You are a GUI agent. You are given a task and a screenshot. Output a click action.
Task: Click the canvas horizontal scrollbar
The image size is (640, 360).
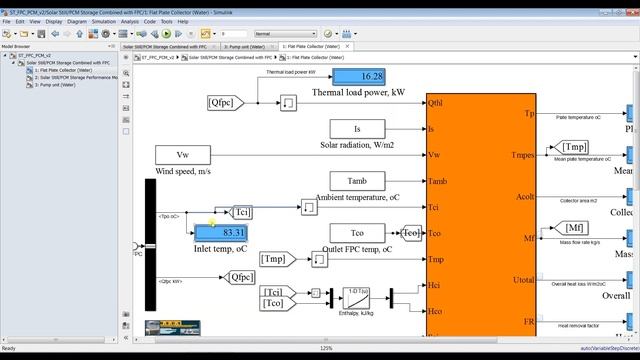pos(326,340)
